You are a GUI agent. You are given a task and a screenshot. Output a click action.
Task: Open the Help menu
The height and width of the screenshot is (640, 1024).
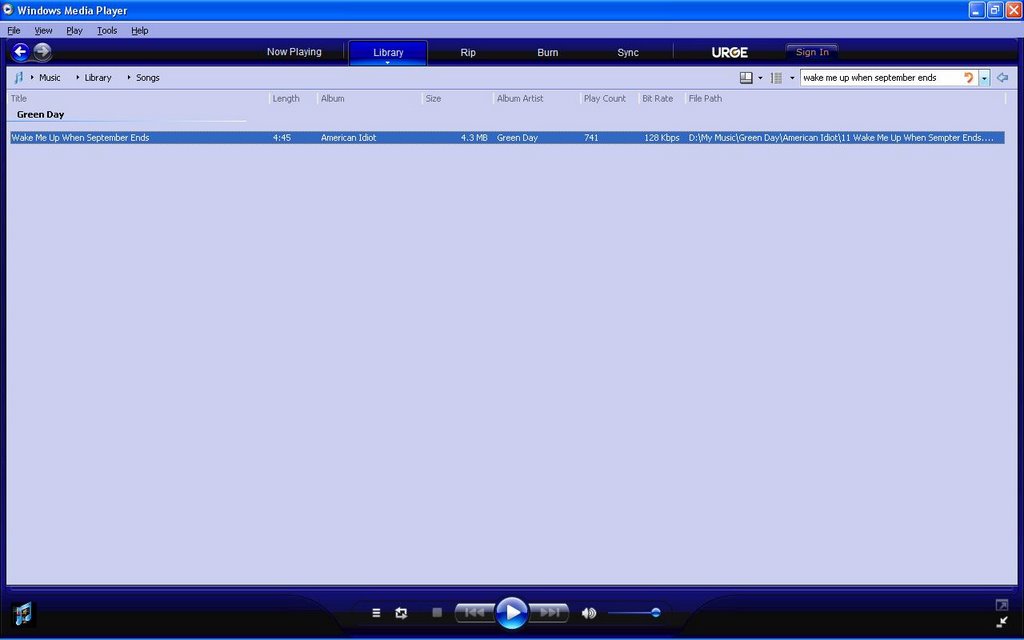coord(140,31)
